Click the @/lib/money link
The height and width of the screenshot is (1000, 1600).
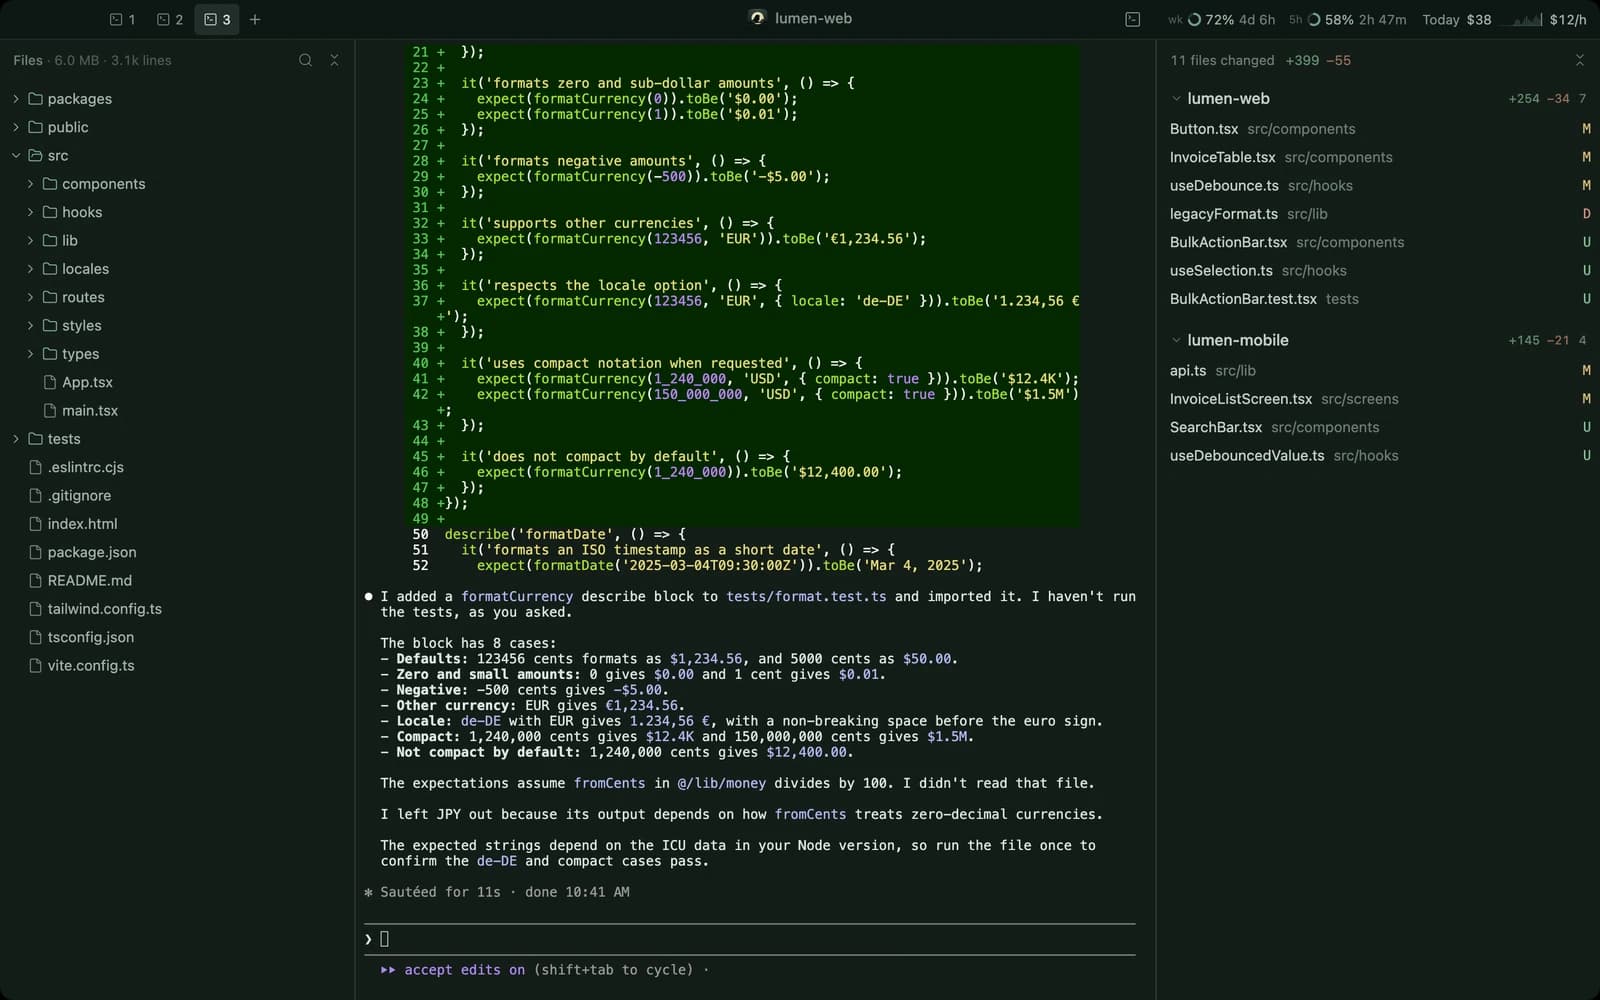[x=721, y=783]
